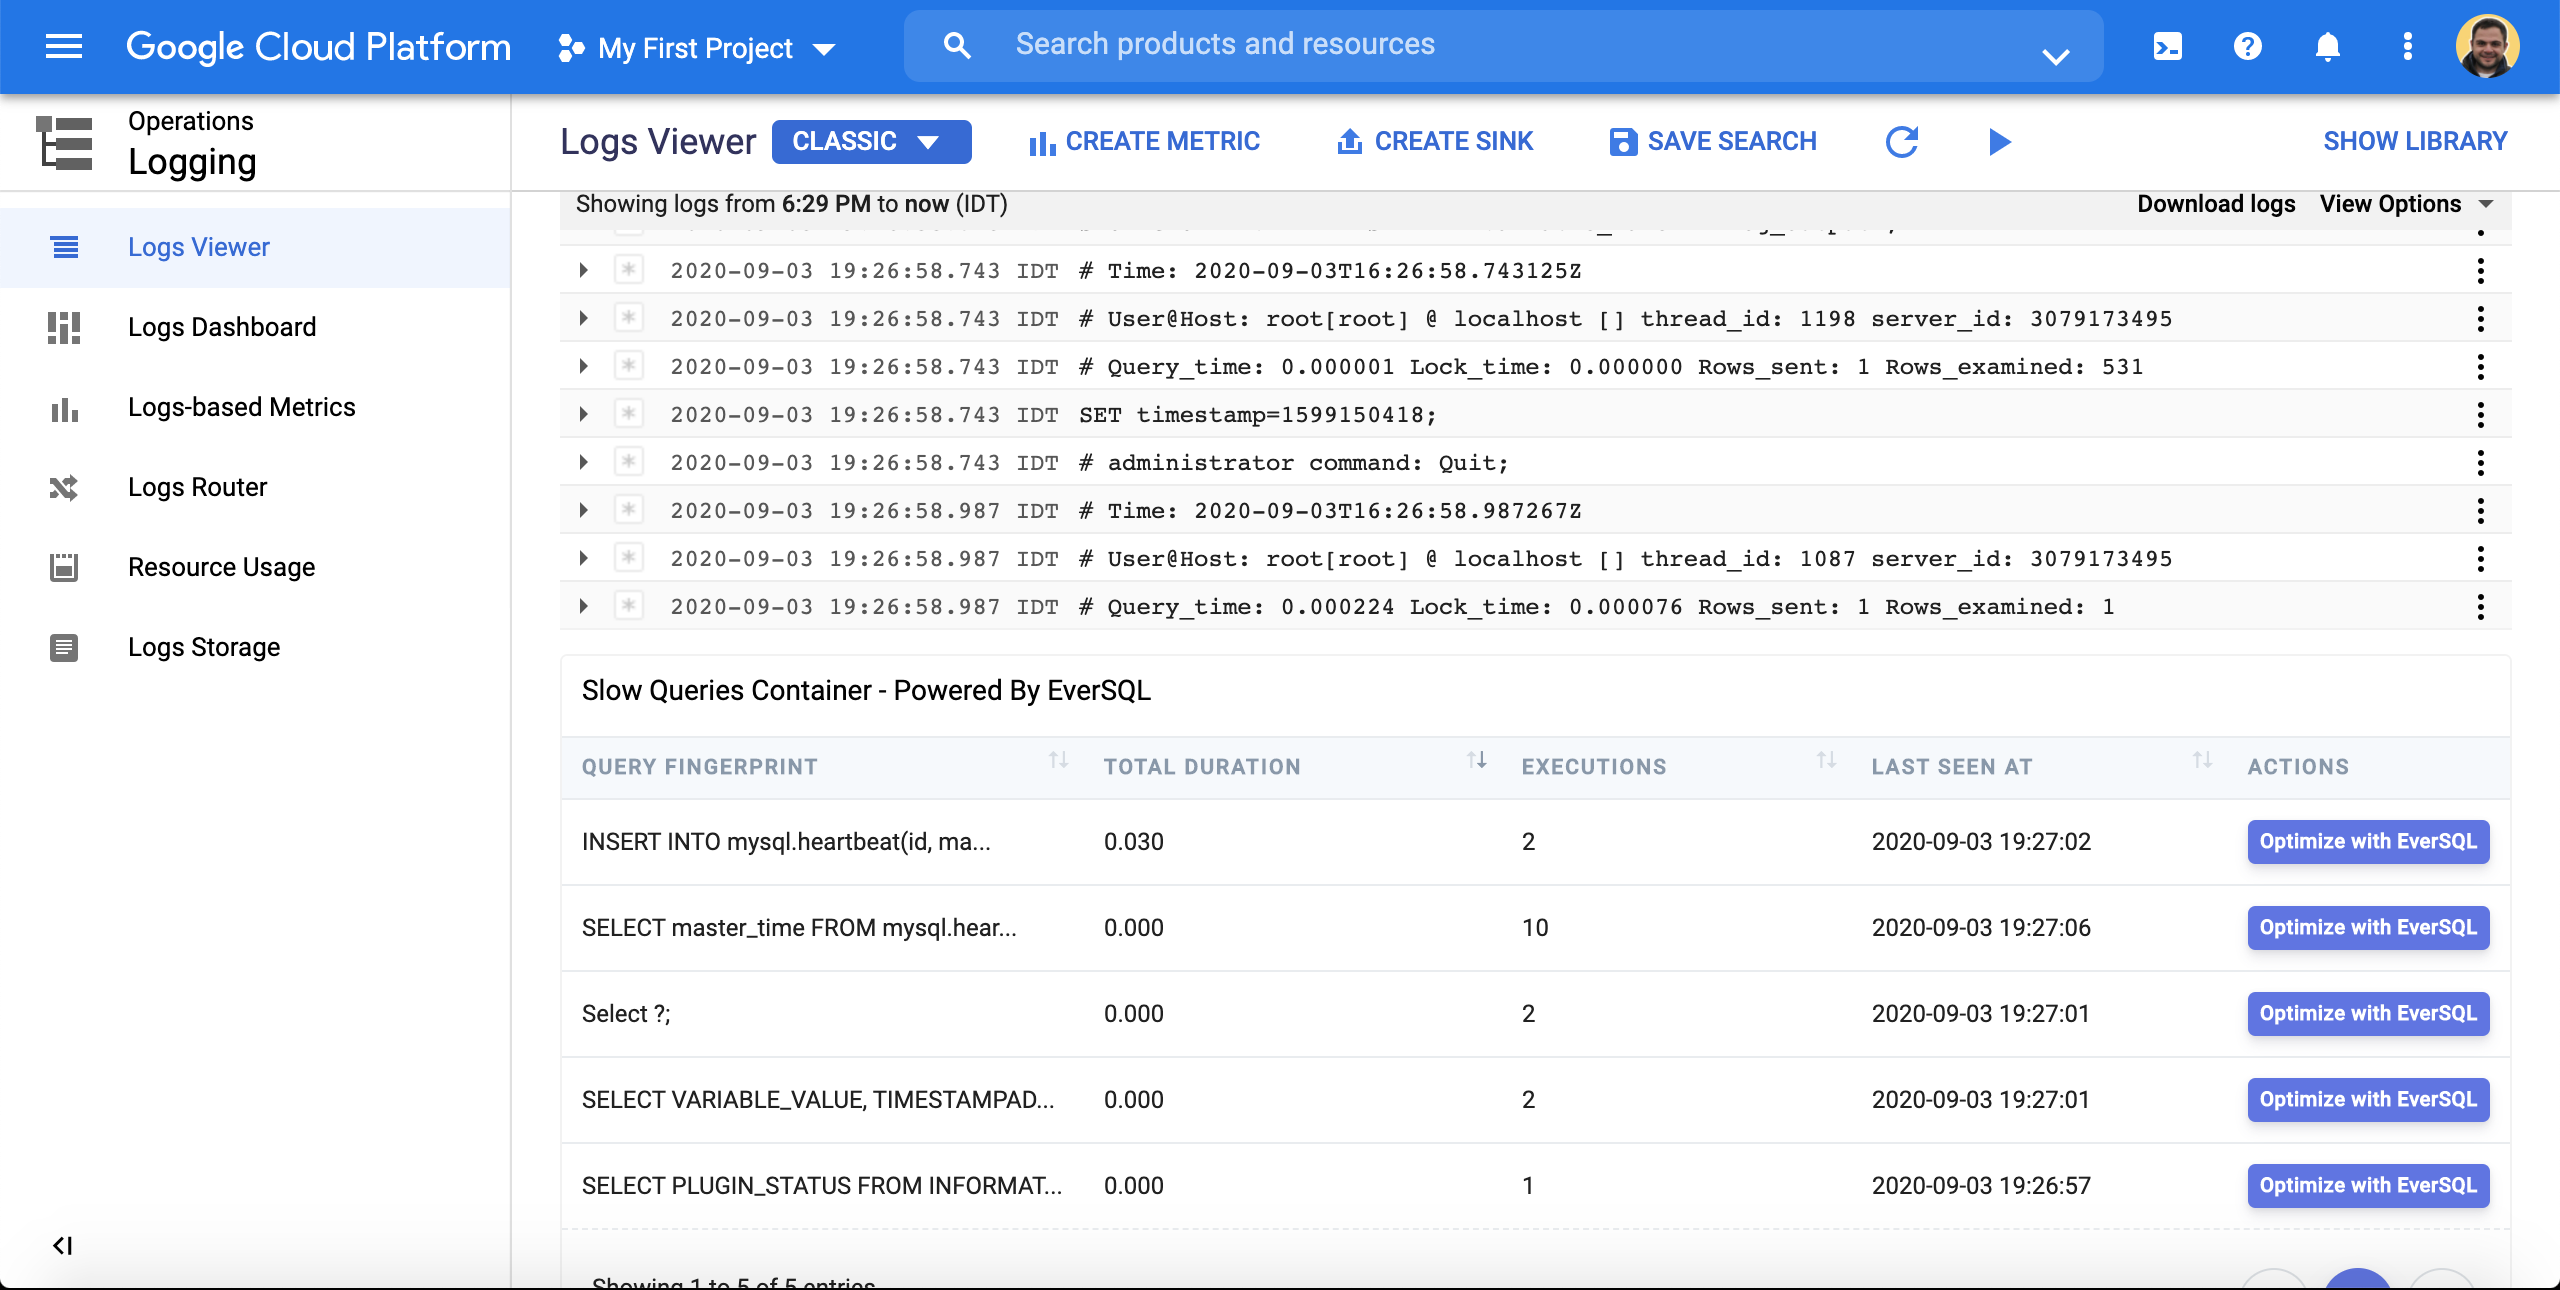Open three-dot menu for thread_id 1198 row
This screenshot has height=1290, width=2560.
click(x=2480, y=319)
